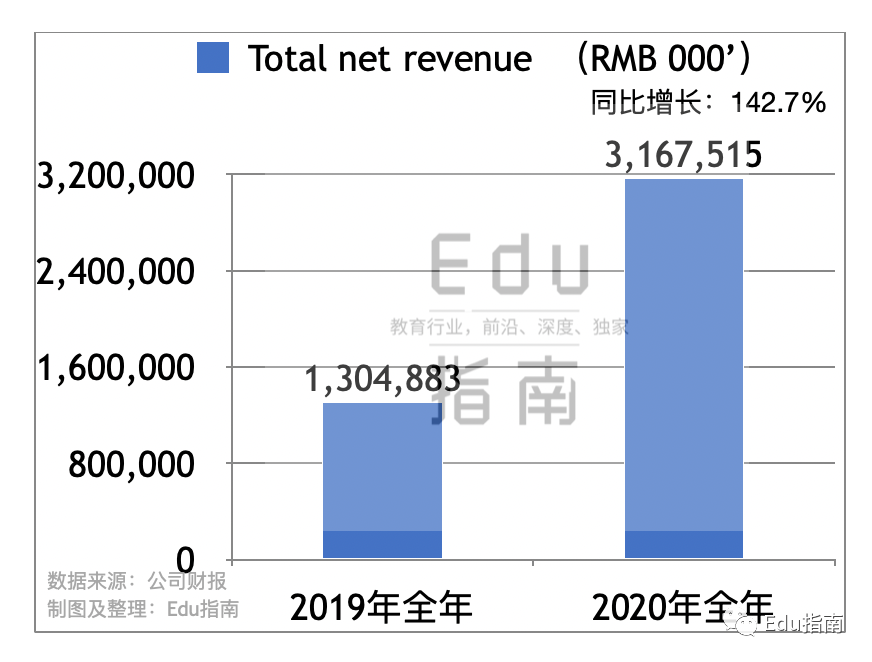872x662 pixels.
Task: Select the 2020 bar value label 3,167,515
Action: click(x=683, y=154)
